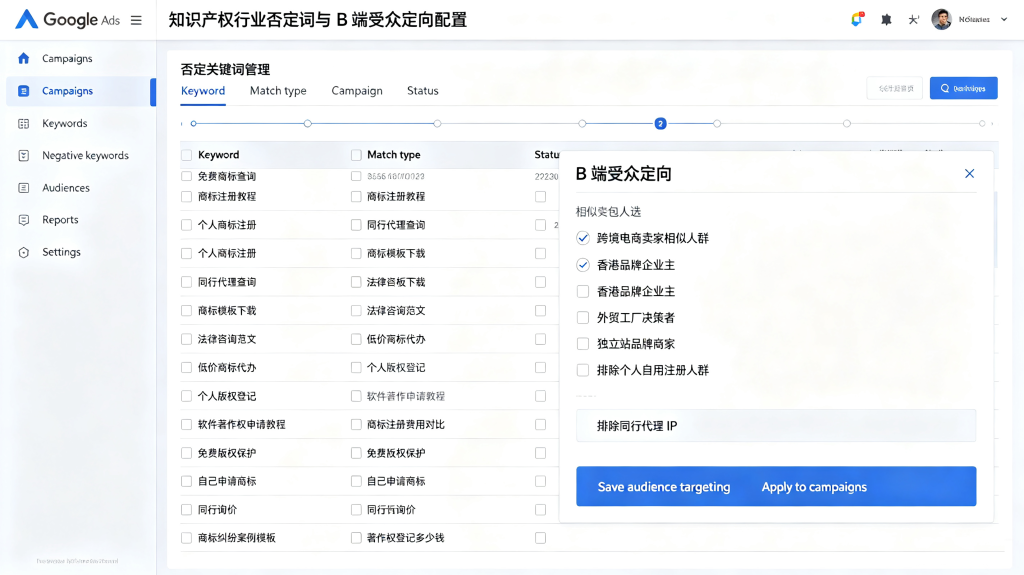Image resolution: width=1024 pixels, height=575 pixels.
Task: Uncheck the checked 香港品牌企业主 option
Action: coord(583,265)
